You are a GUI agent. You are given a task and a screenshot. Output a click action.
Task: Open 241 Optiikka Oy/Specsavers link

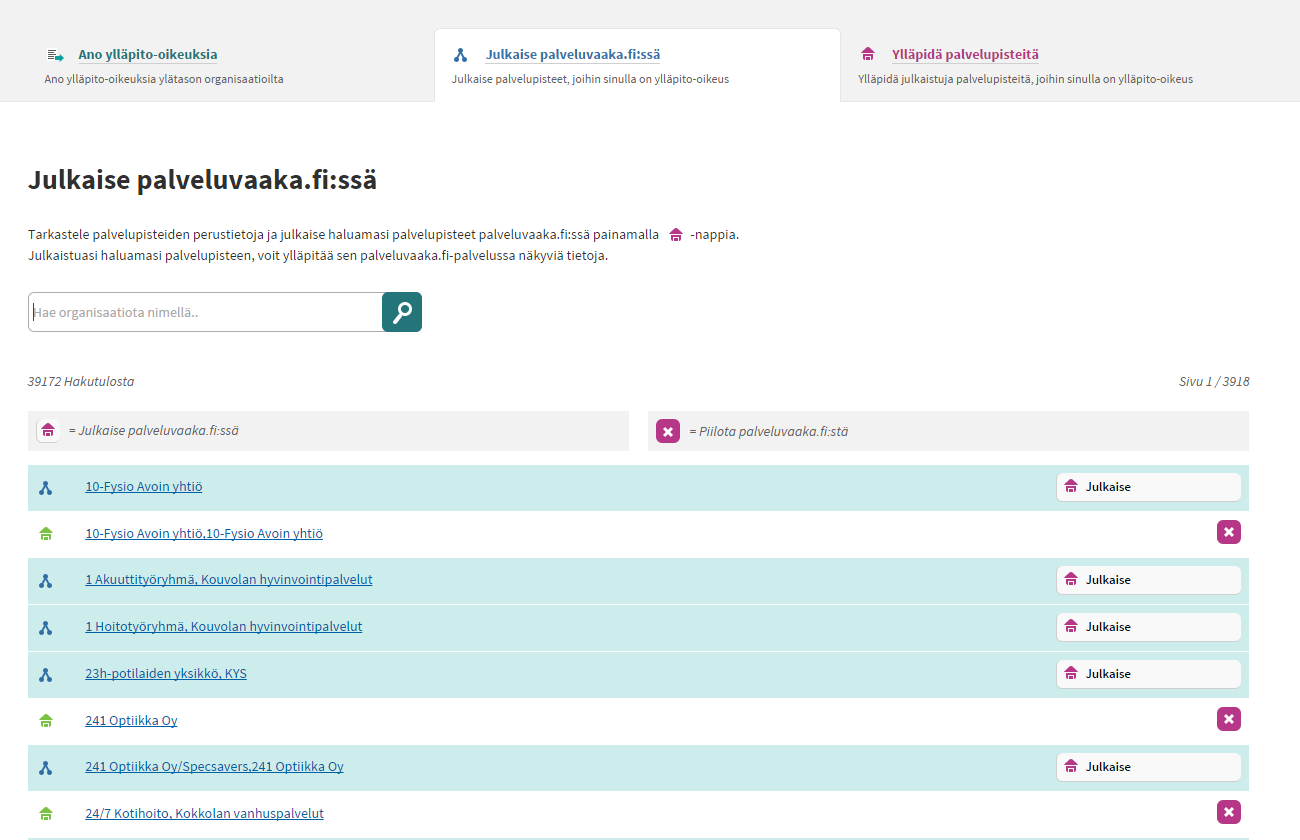coord(214,767)
